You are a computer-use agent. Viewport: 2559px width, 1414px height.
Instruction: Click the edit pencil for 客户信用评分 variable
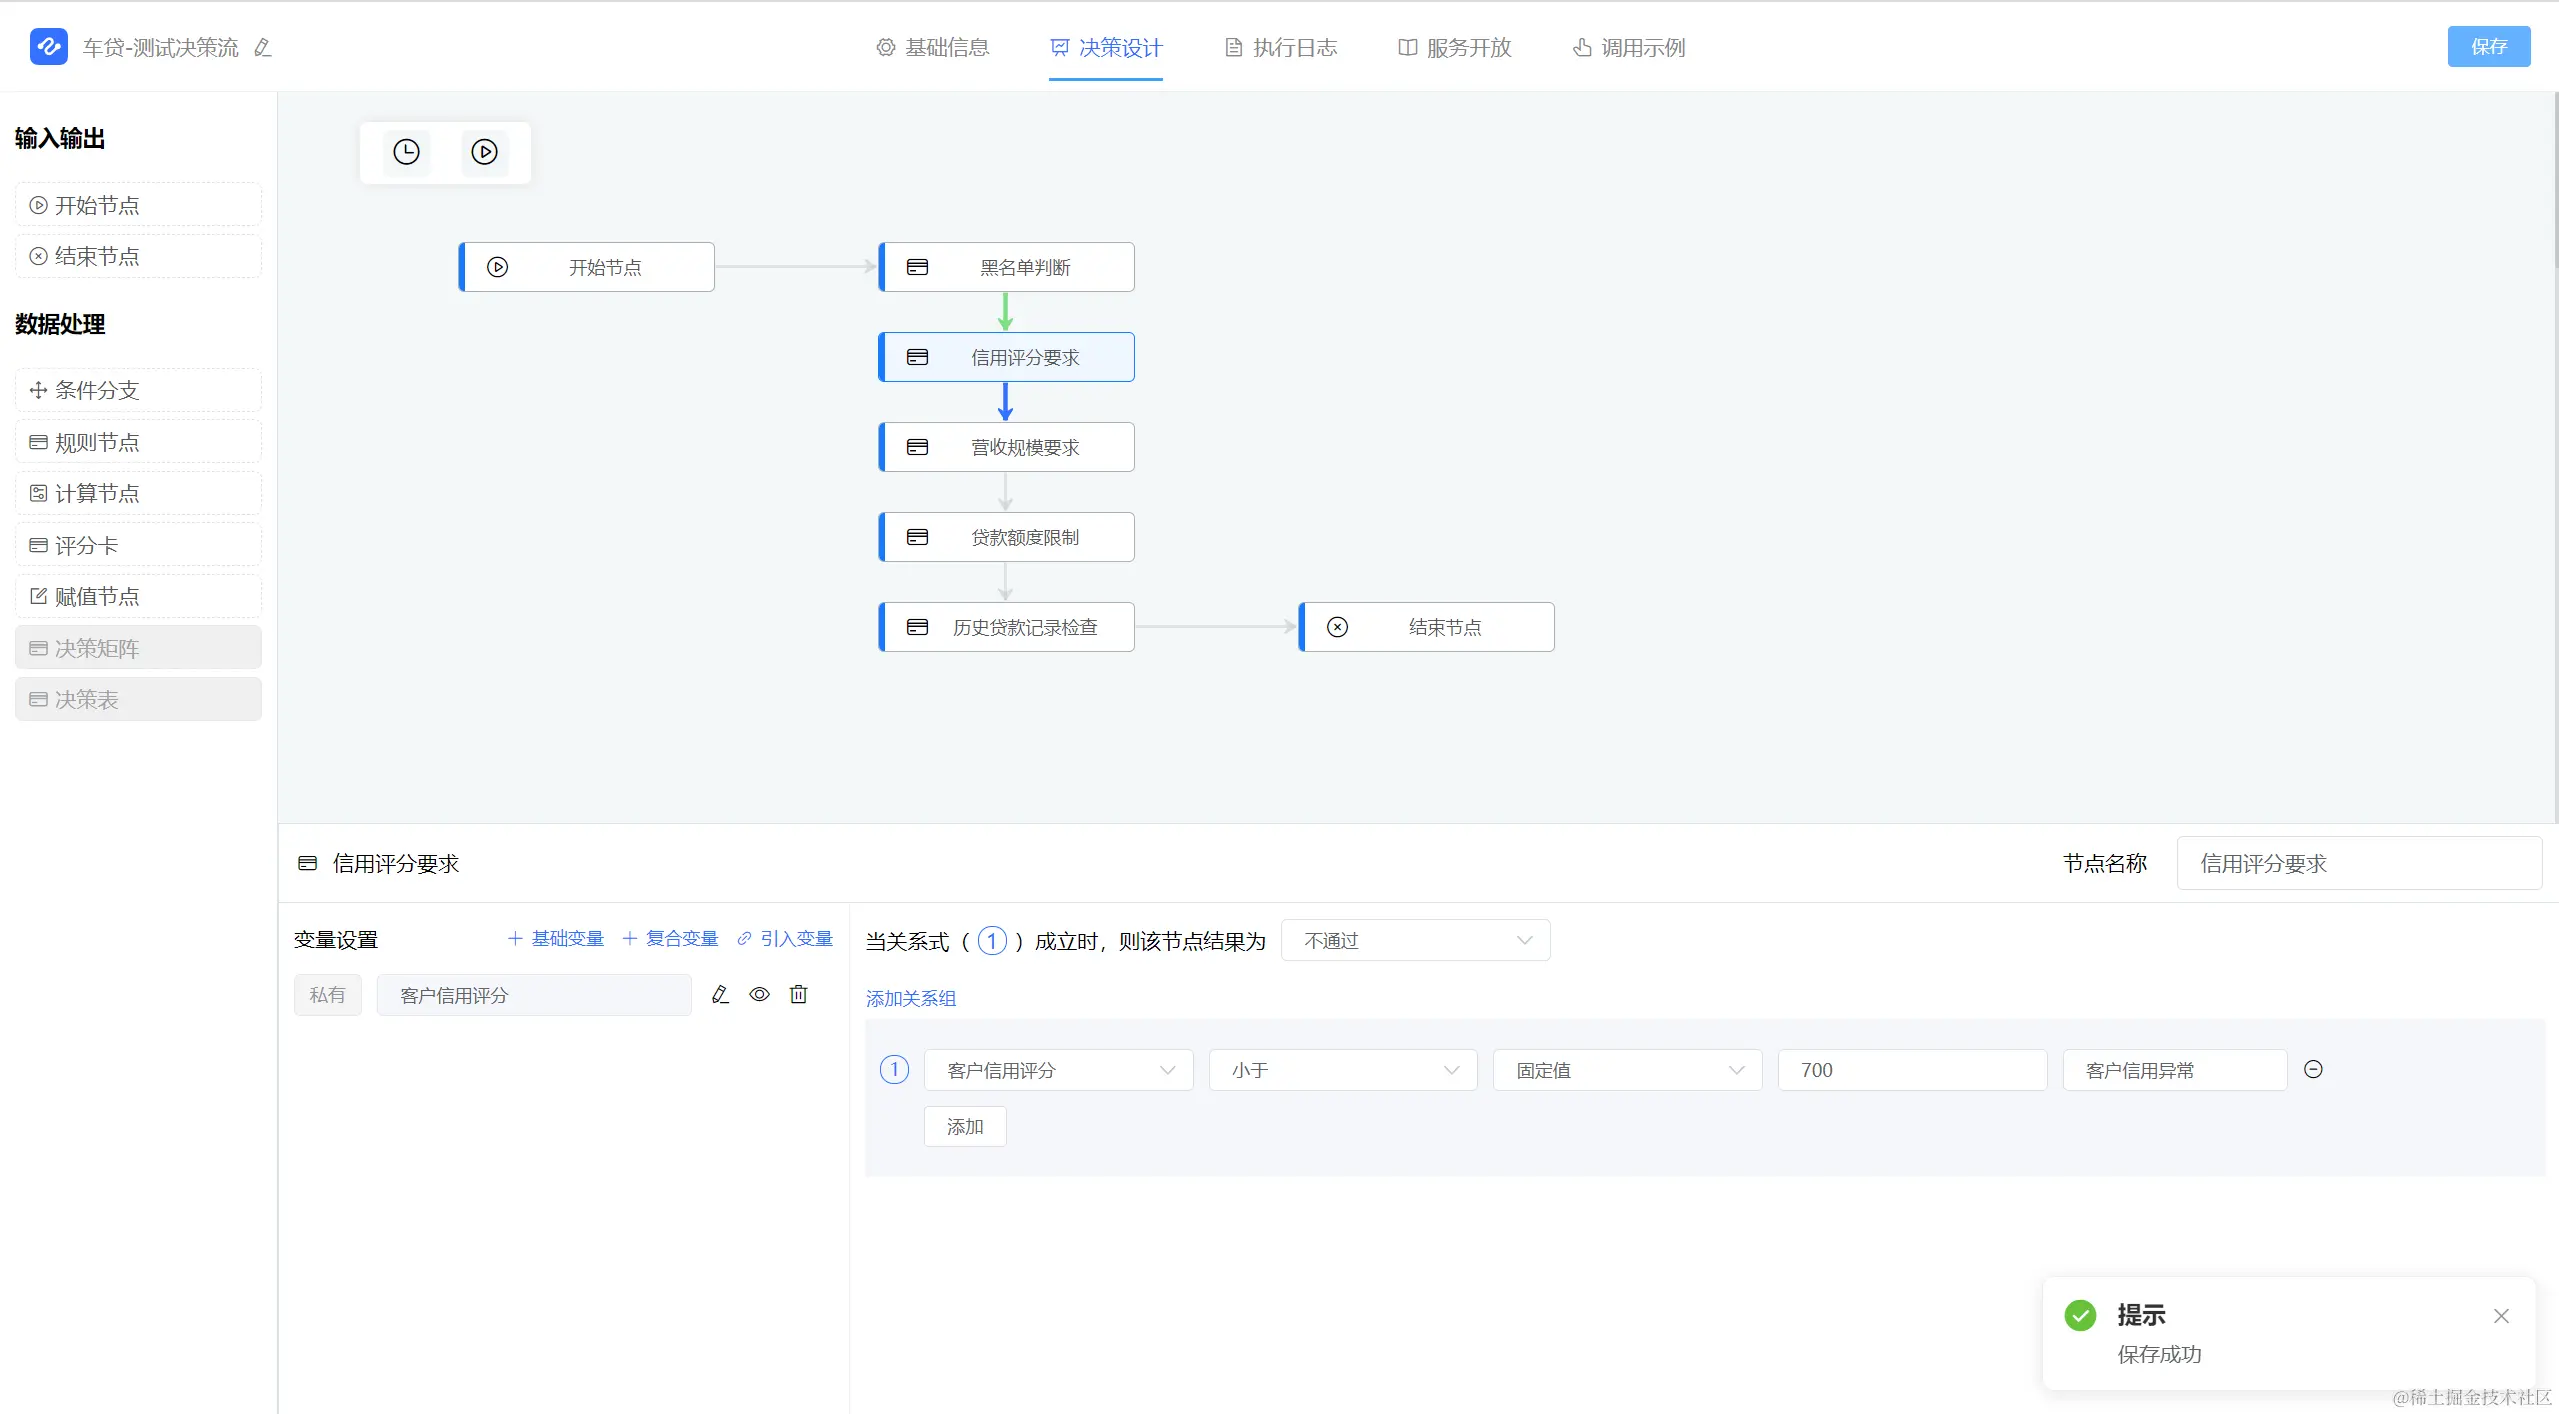point(720,994)
